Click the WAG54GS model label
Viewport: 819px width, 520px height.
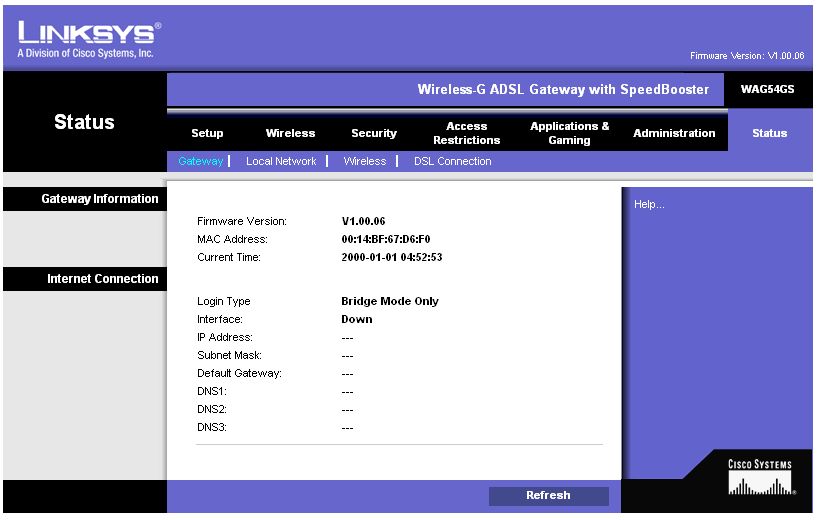coord(767,89)
